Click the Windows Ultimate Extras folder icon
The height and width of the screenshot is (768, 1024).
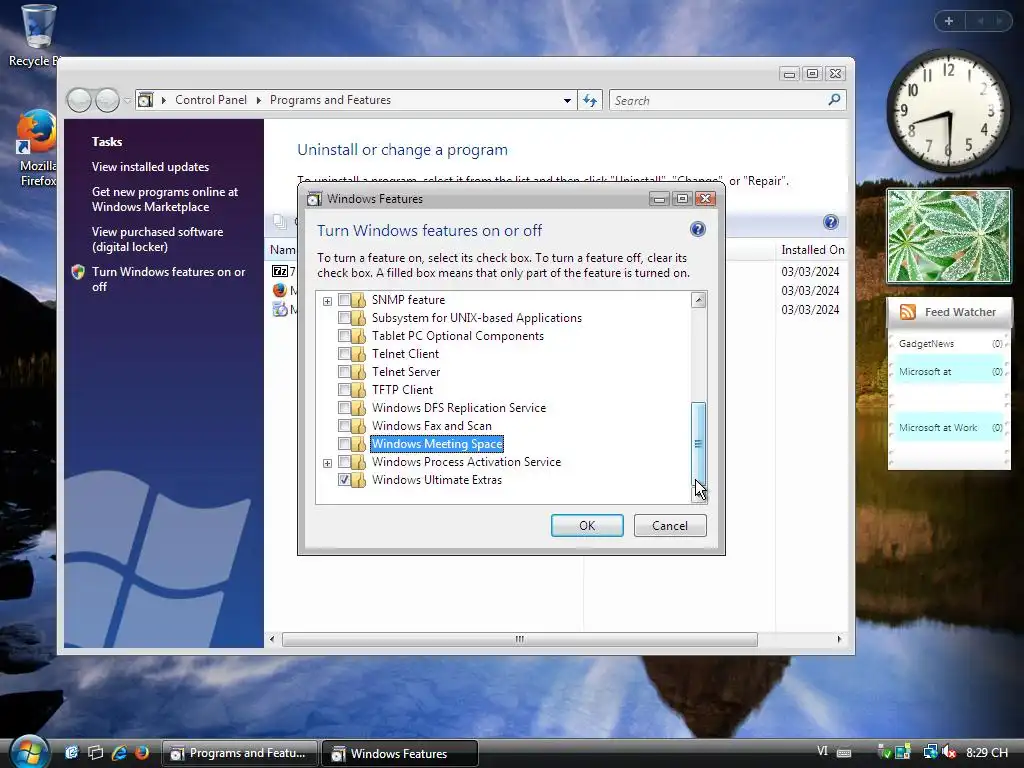pos(358,480)
